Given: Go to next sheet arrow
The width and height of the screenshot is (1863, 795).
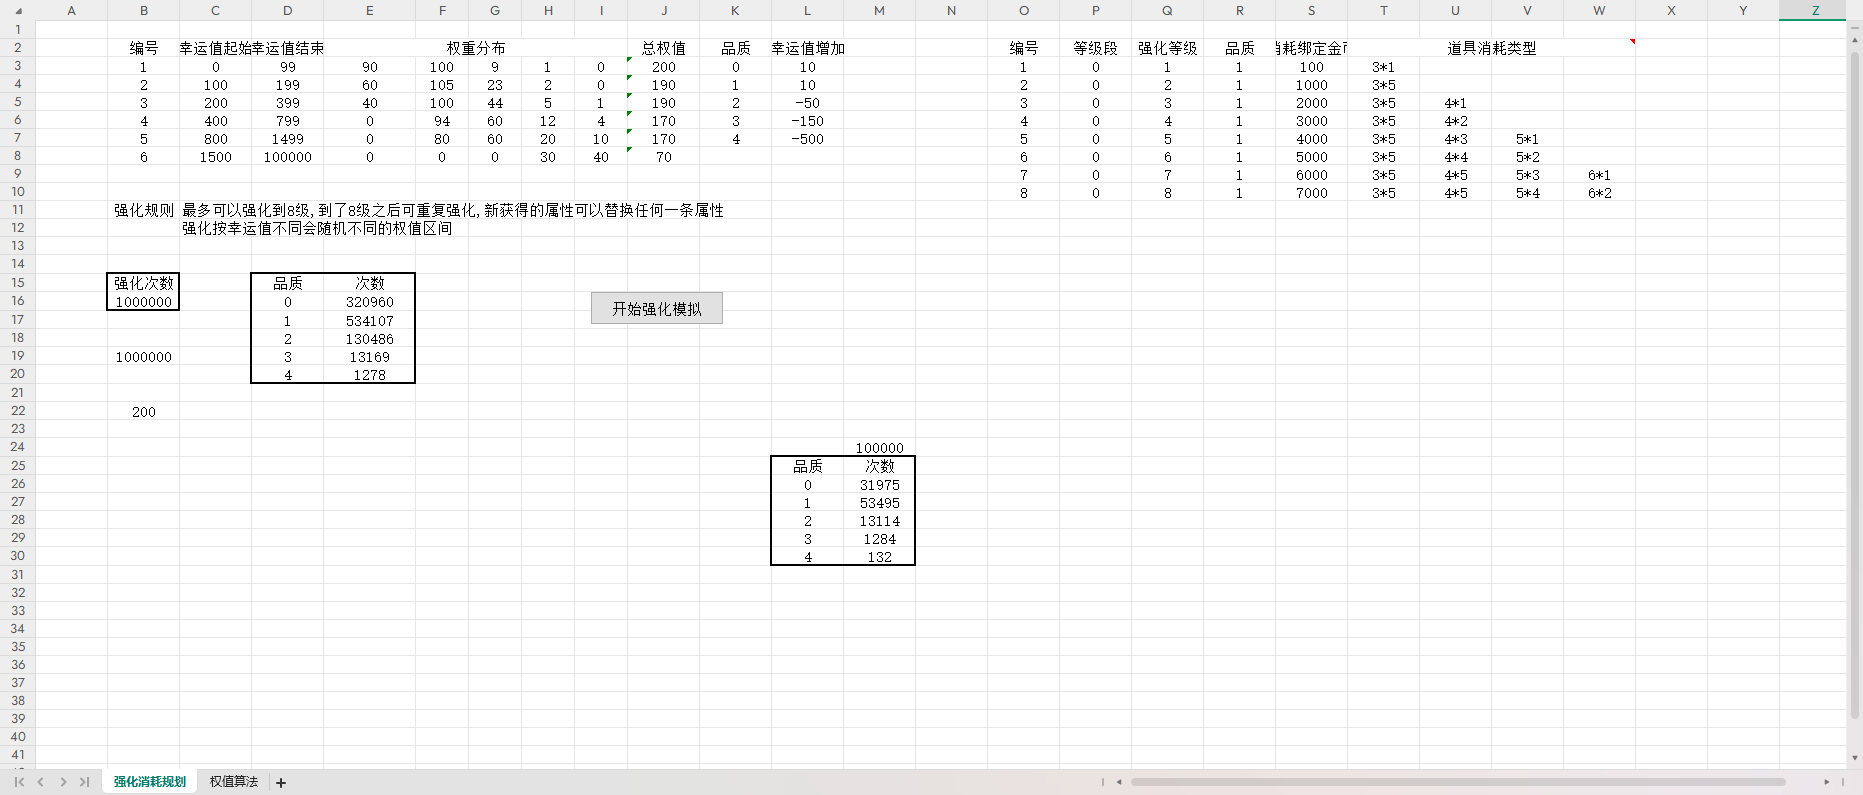Looking at the screenshot, I should 63,782.
